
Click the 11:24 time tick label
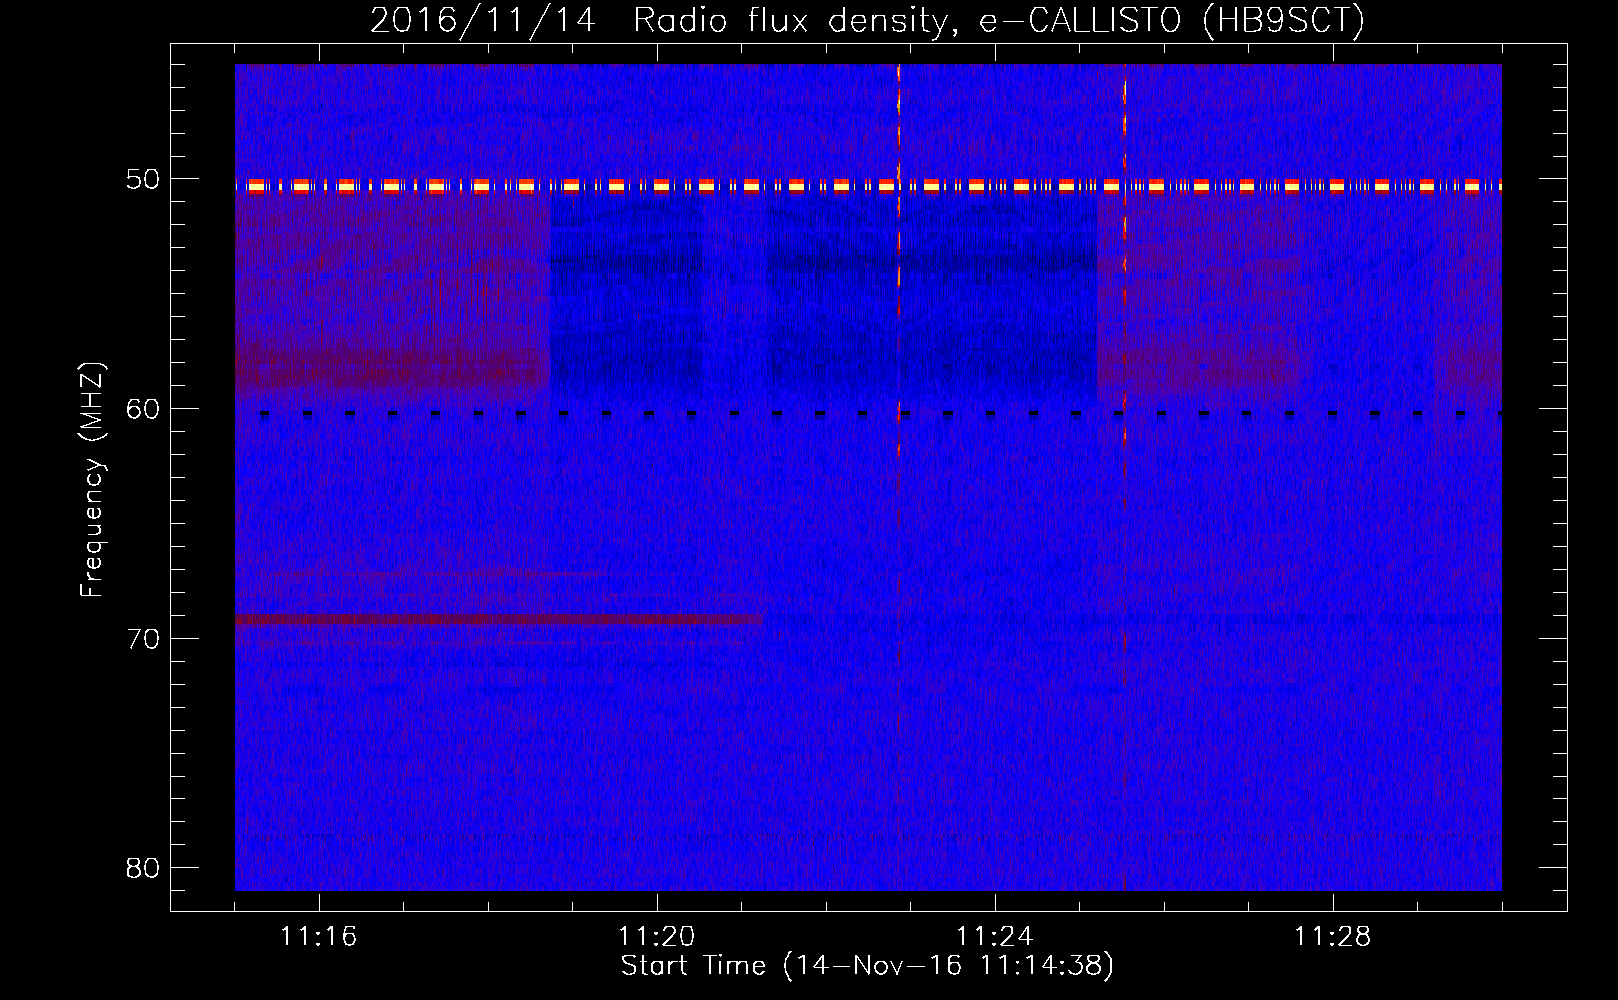coord(995,937)
